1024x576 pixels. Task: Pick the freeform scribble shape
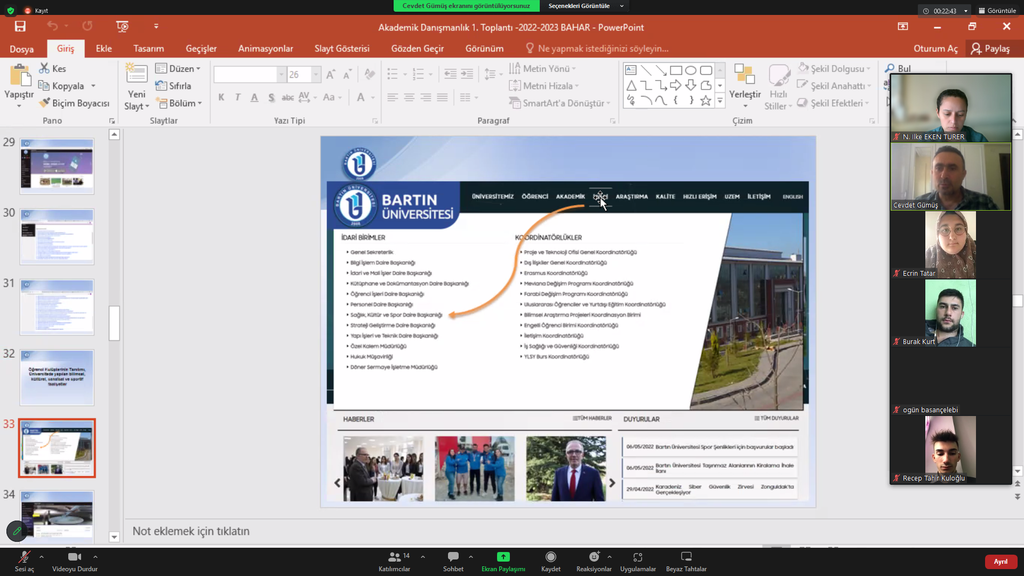coord(631,101)
